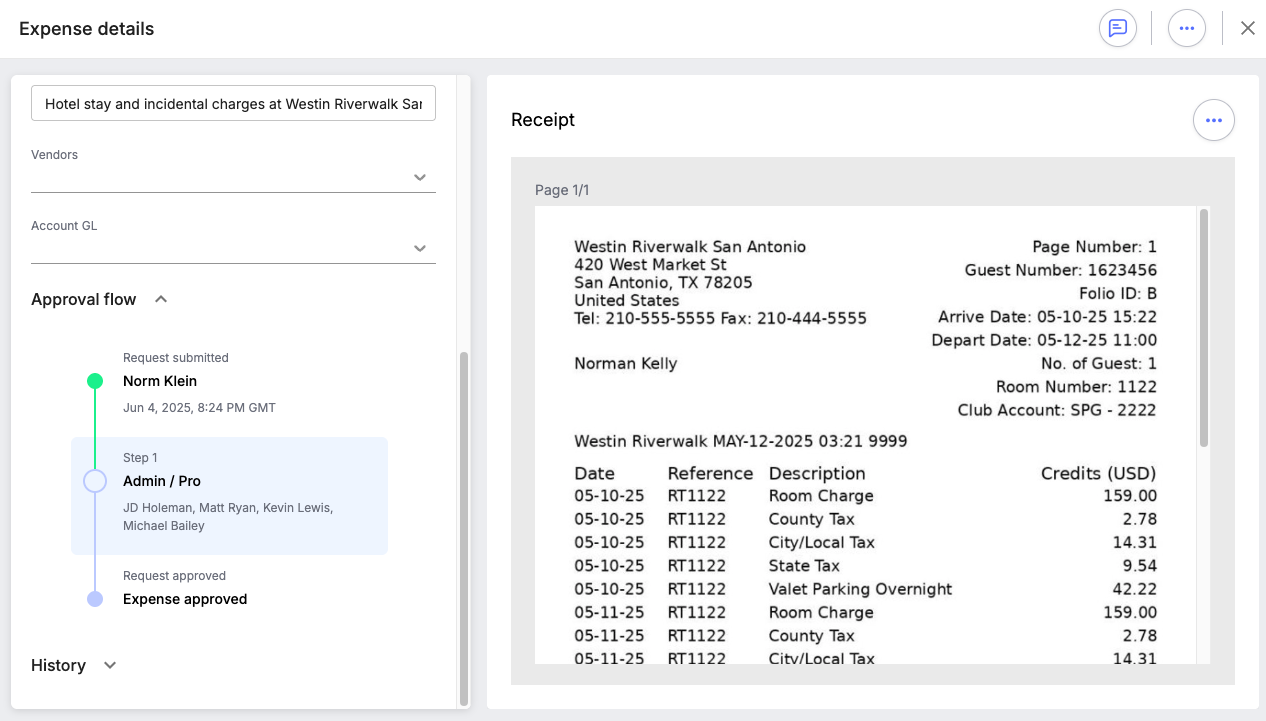Viewport: 1266px width, 721px height.
Task: Click the Jun 4, 2025 submission timestamp
Action: pyautogui.click(x=199, y=408)
